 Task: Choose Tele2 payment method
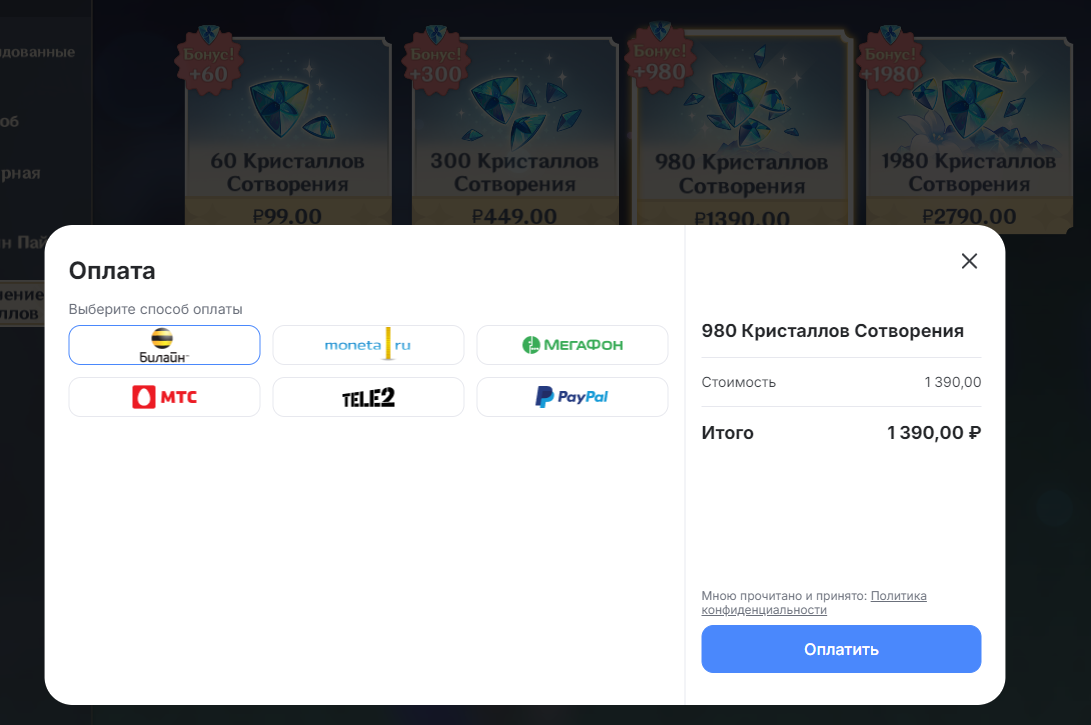pyautogui.click(x=368, y=397)
